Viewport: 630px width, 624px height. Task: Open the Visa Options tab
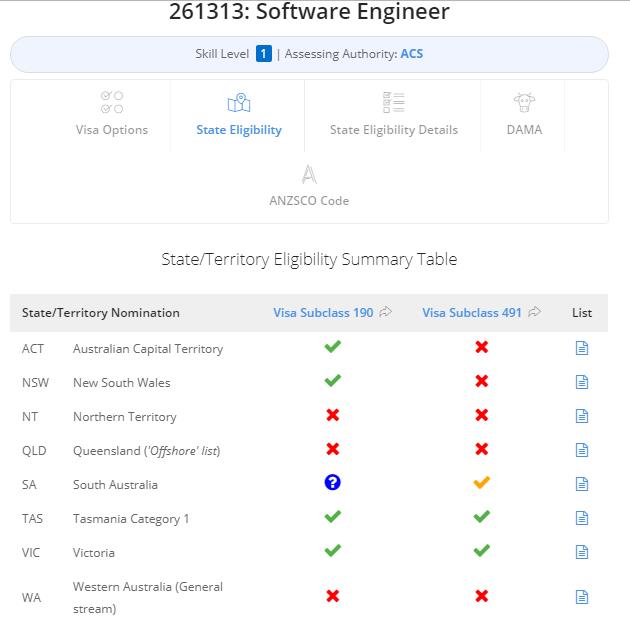(x=112, y=115)
